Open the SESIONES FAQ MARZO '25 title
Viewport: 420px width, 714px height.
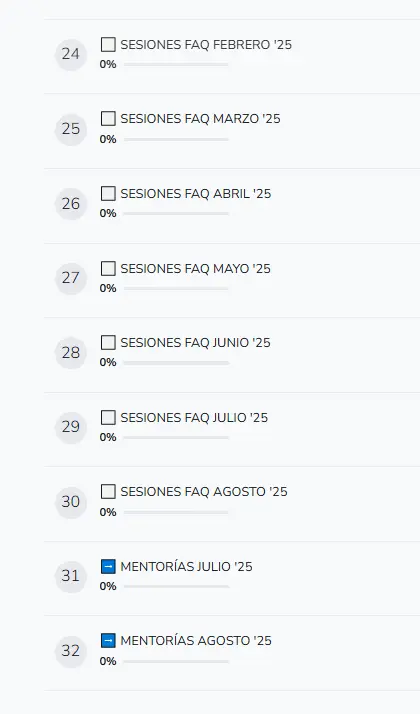click(200, 119)
